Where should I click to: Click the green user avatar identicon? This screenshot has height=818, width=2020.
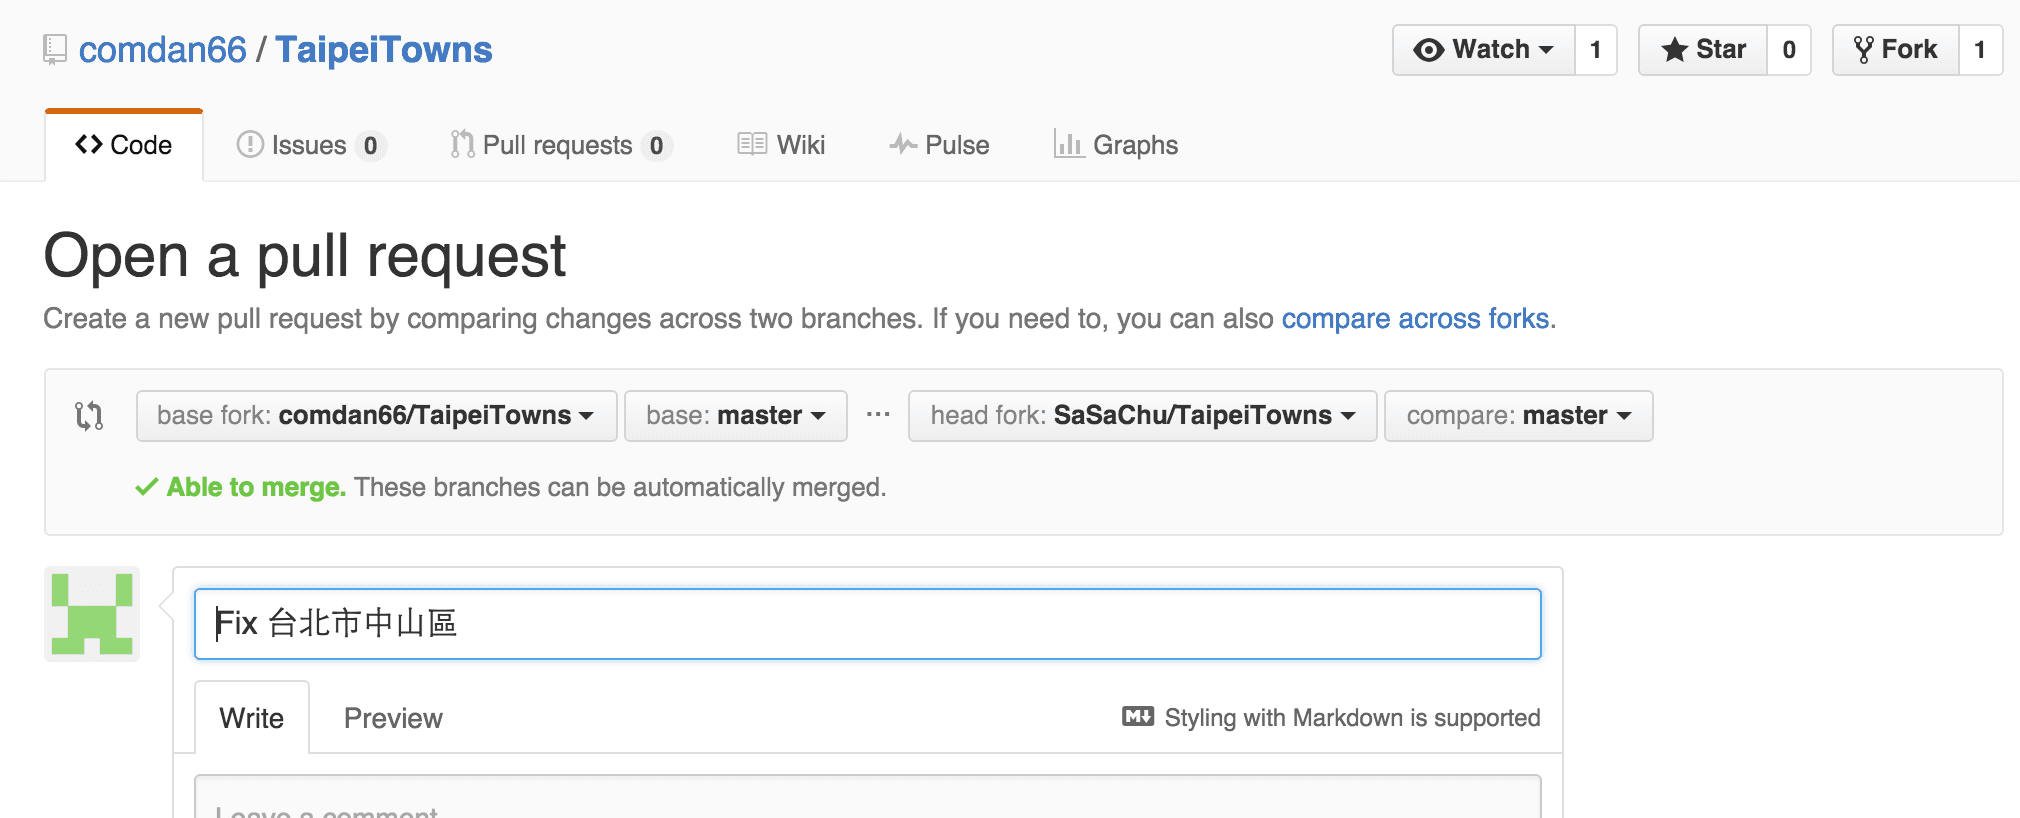[x=92, y=614]
